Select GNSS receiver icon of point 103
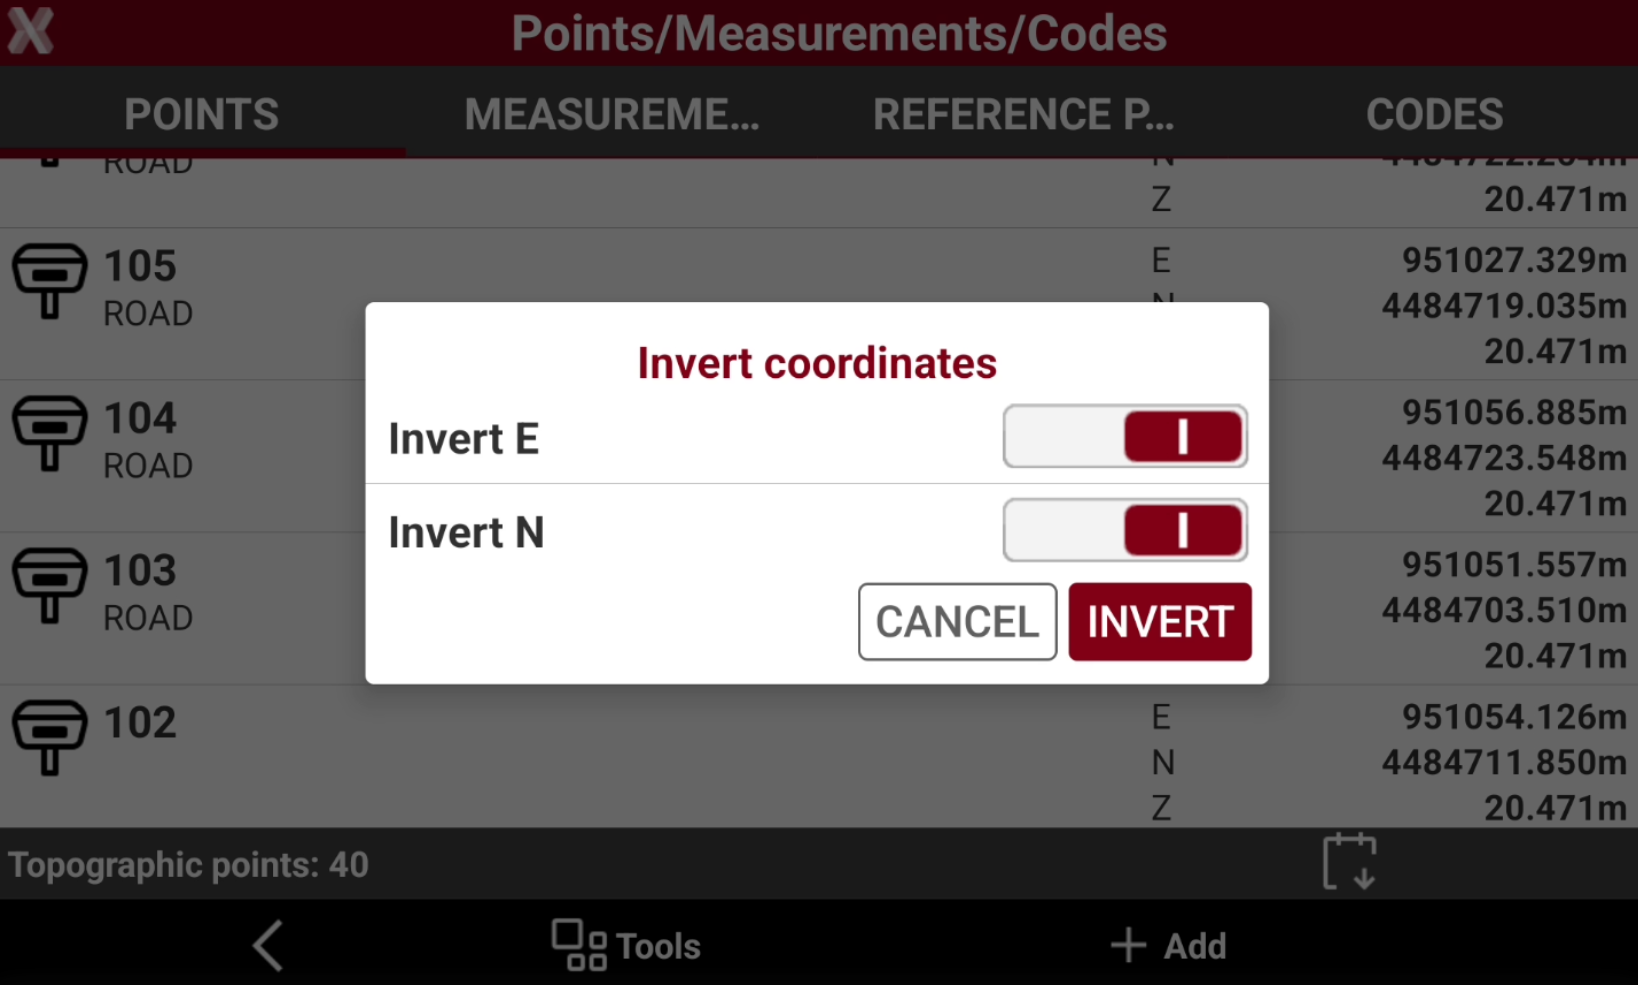Screen dimensions: 1638x985 tap(49, 586)
